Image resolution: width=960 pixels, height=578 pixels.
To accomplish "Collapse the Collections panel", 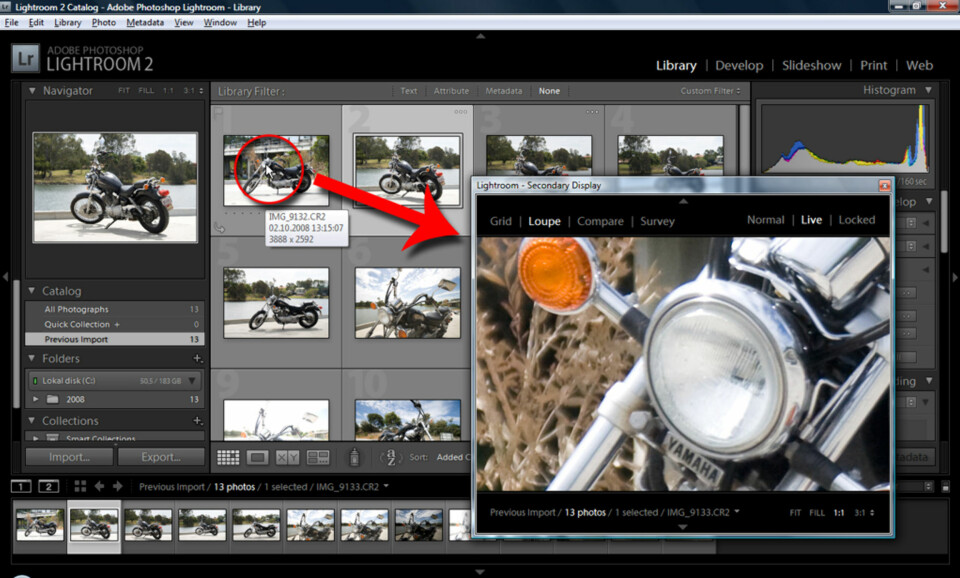I will tap(32, 421).
